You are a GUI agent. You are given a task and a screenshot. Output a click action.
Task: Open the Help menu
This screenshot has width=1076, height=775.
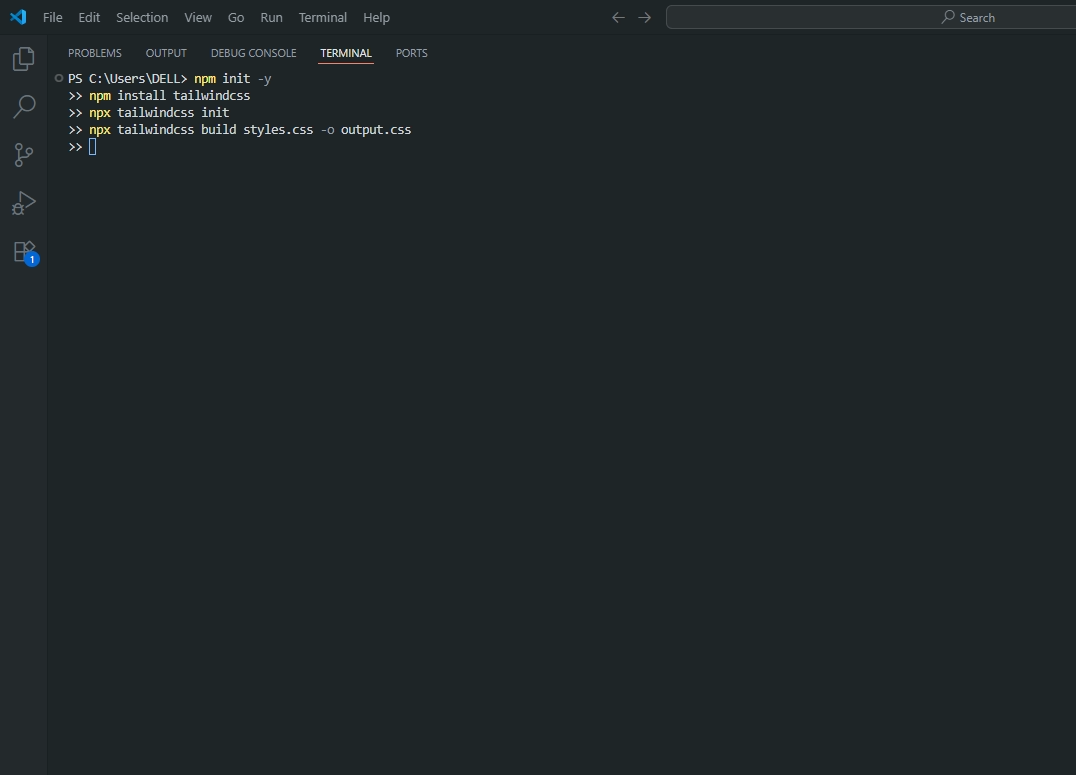(x=376, y=17)
